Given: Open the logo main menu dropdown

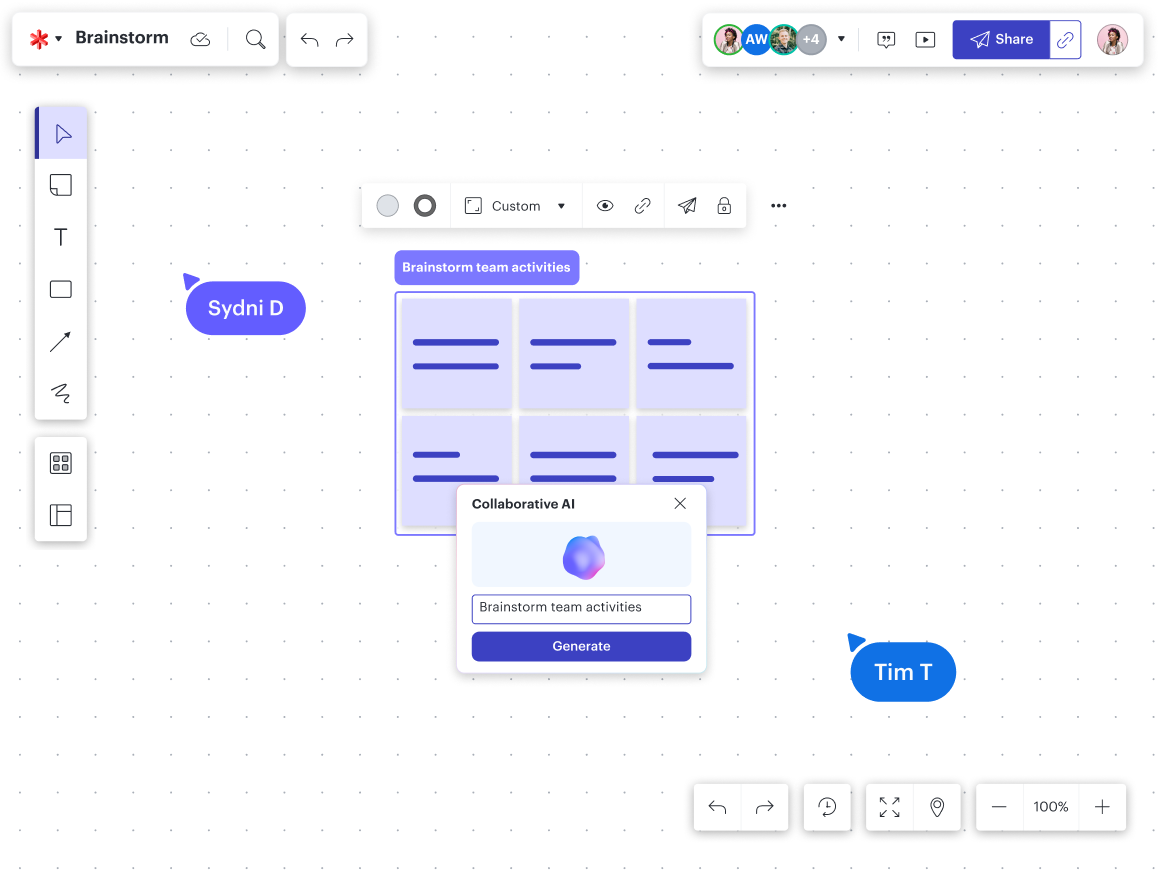Looking at the screenshot, I should pos(45,39).
